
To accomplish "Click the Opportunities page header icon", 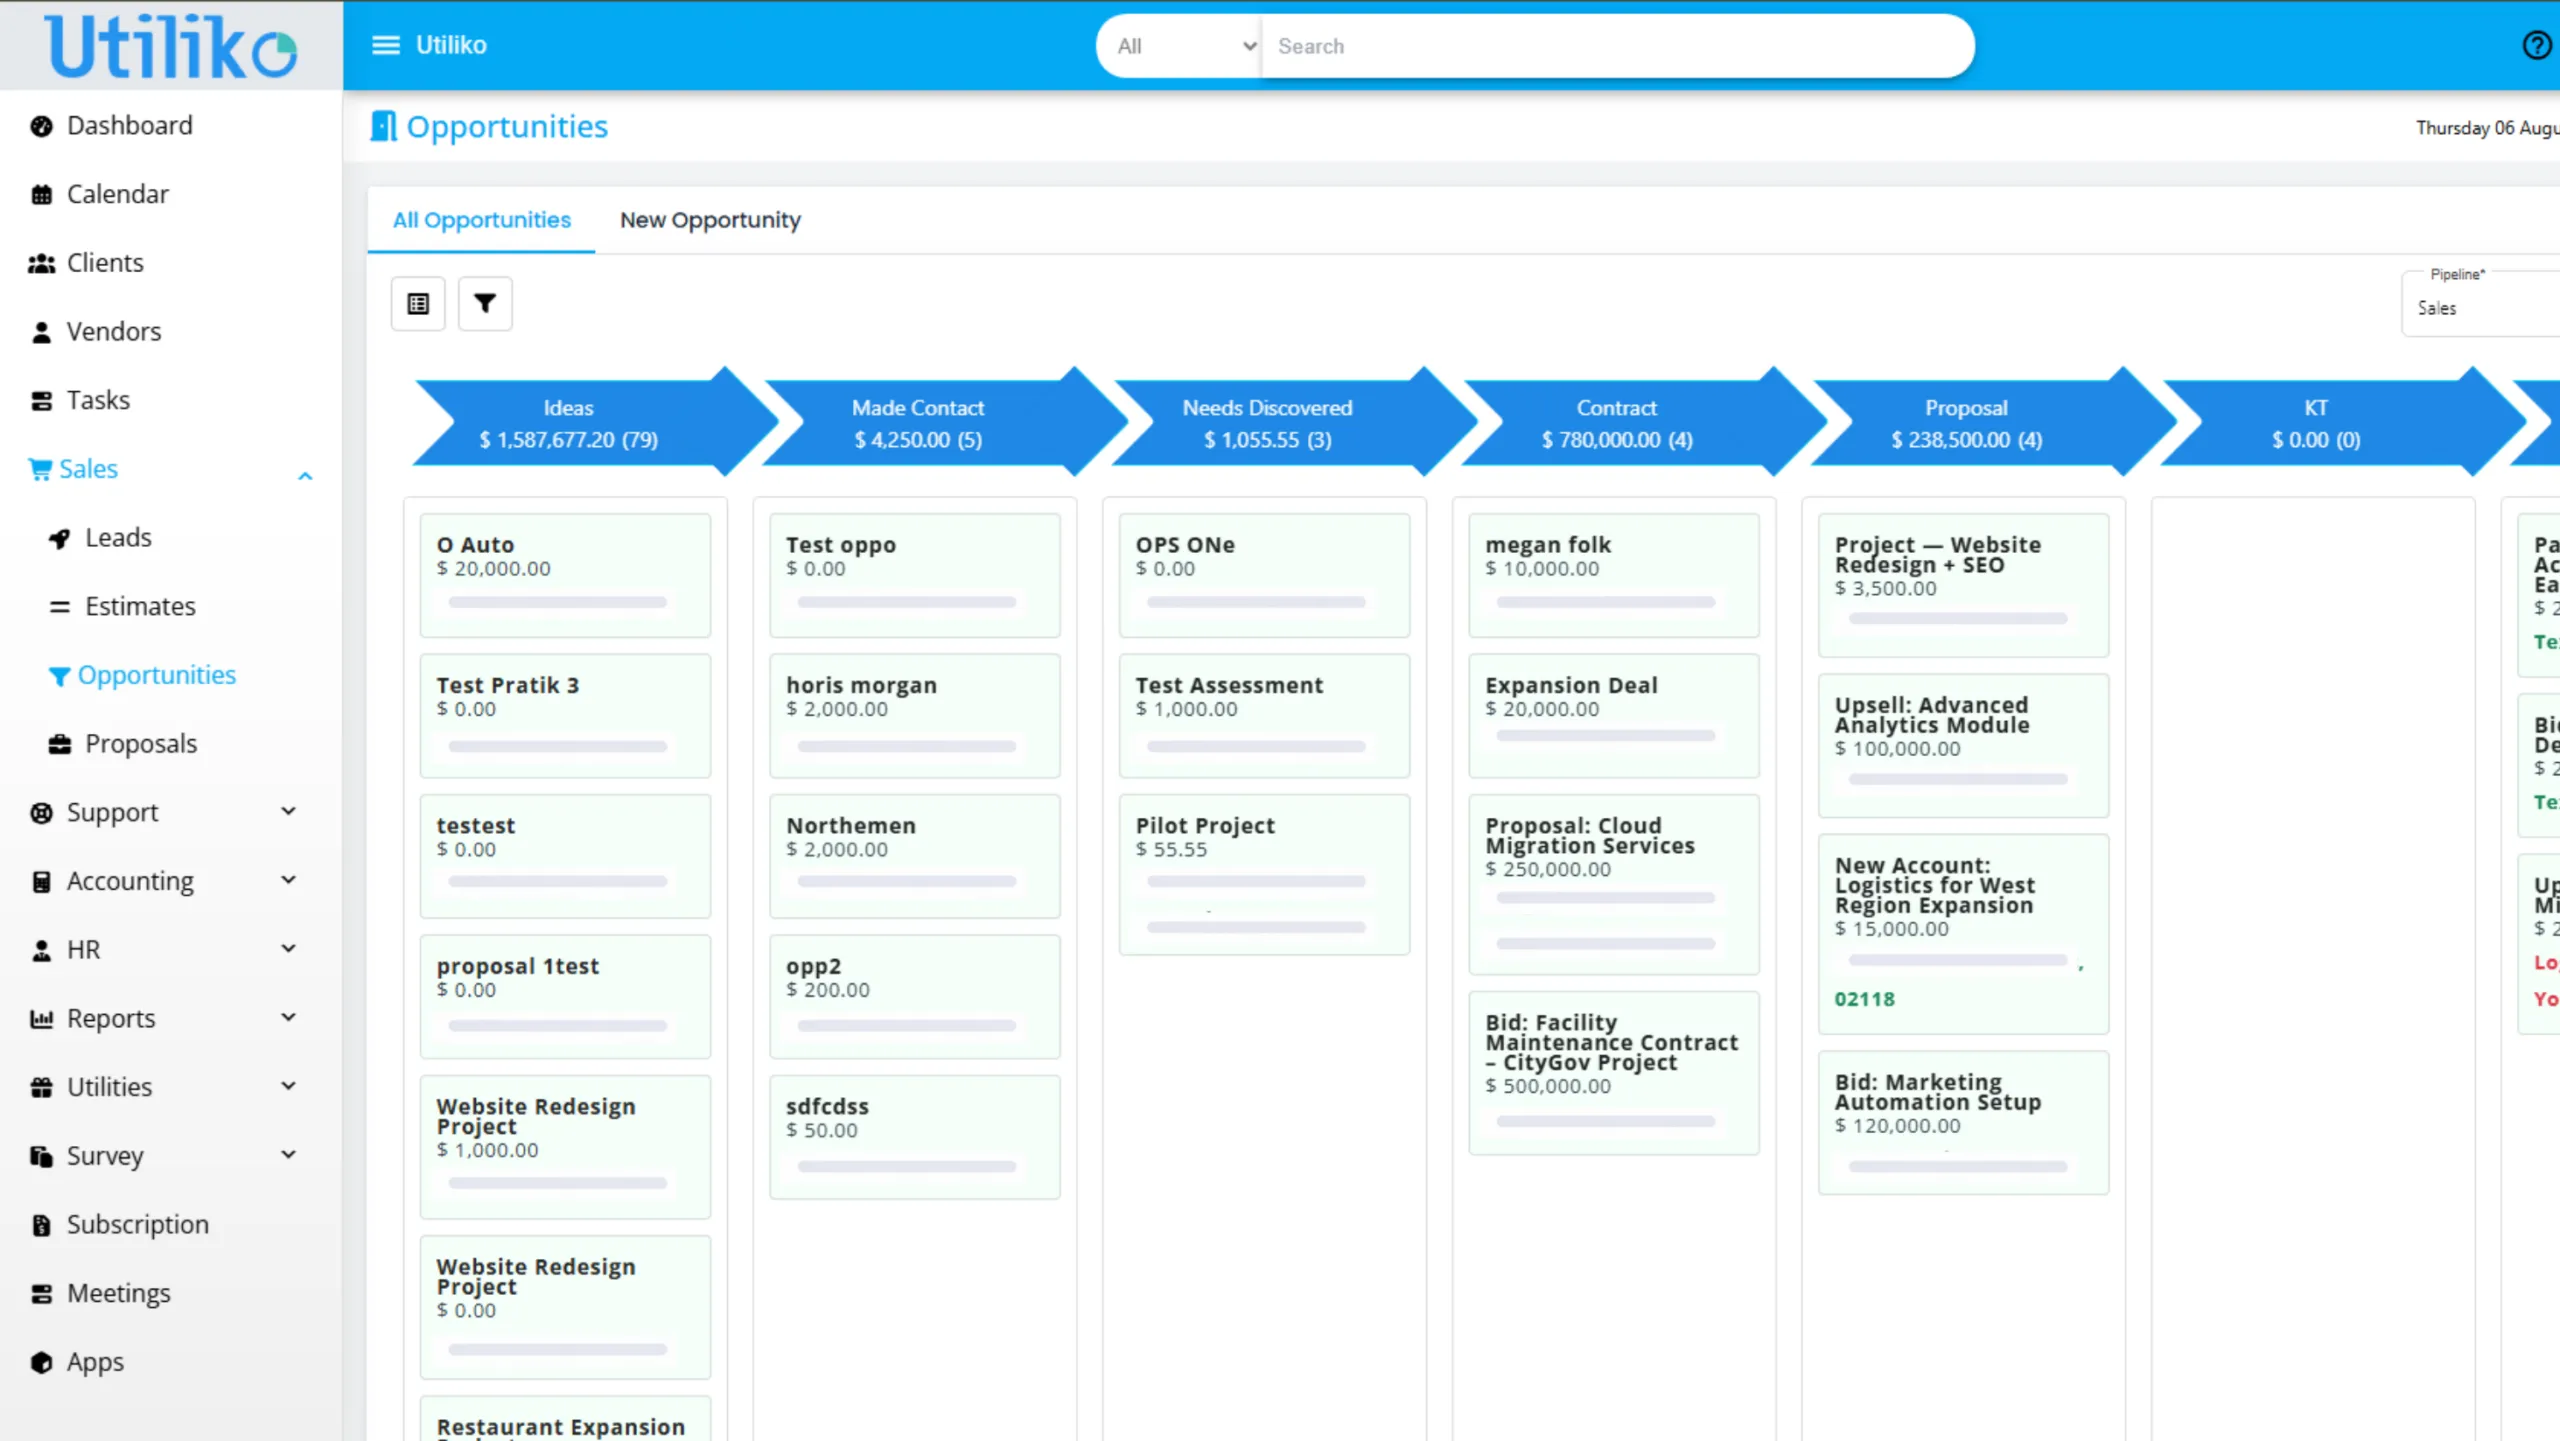I will [384, 126].
